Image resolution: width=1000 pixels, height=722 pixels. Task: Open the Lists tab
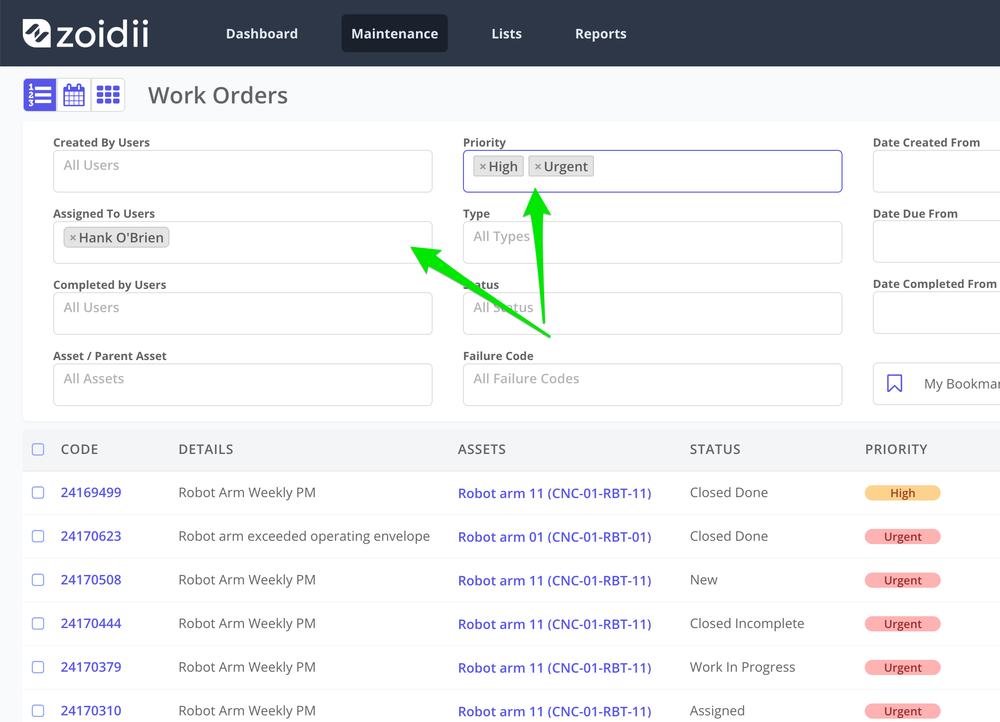(x=506, y=33)
